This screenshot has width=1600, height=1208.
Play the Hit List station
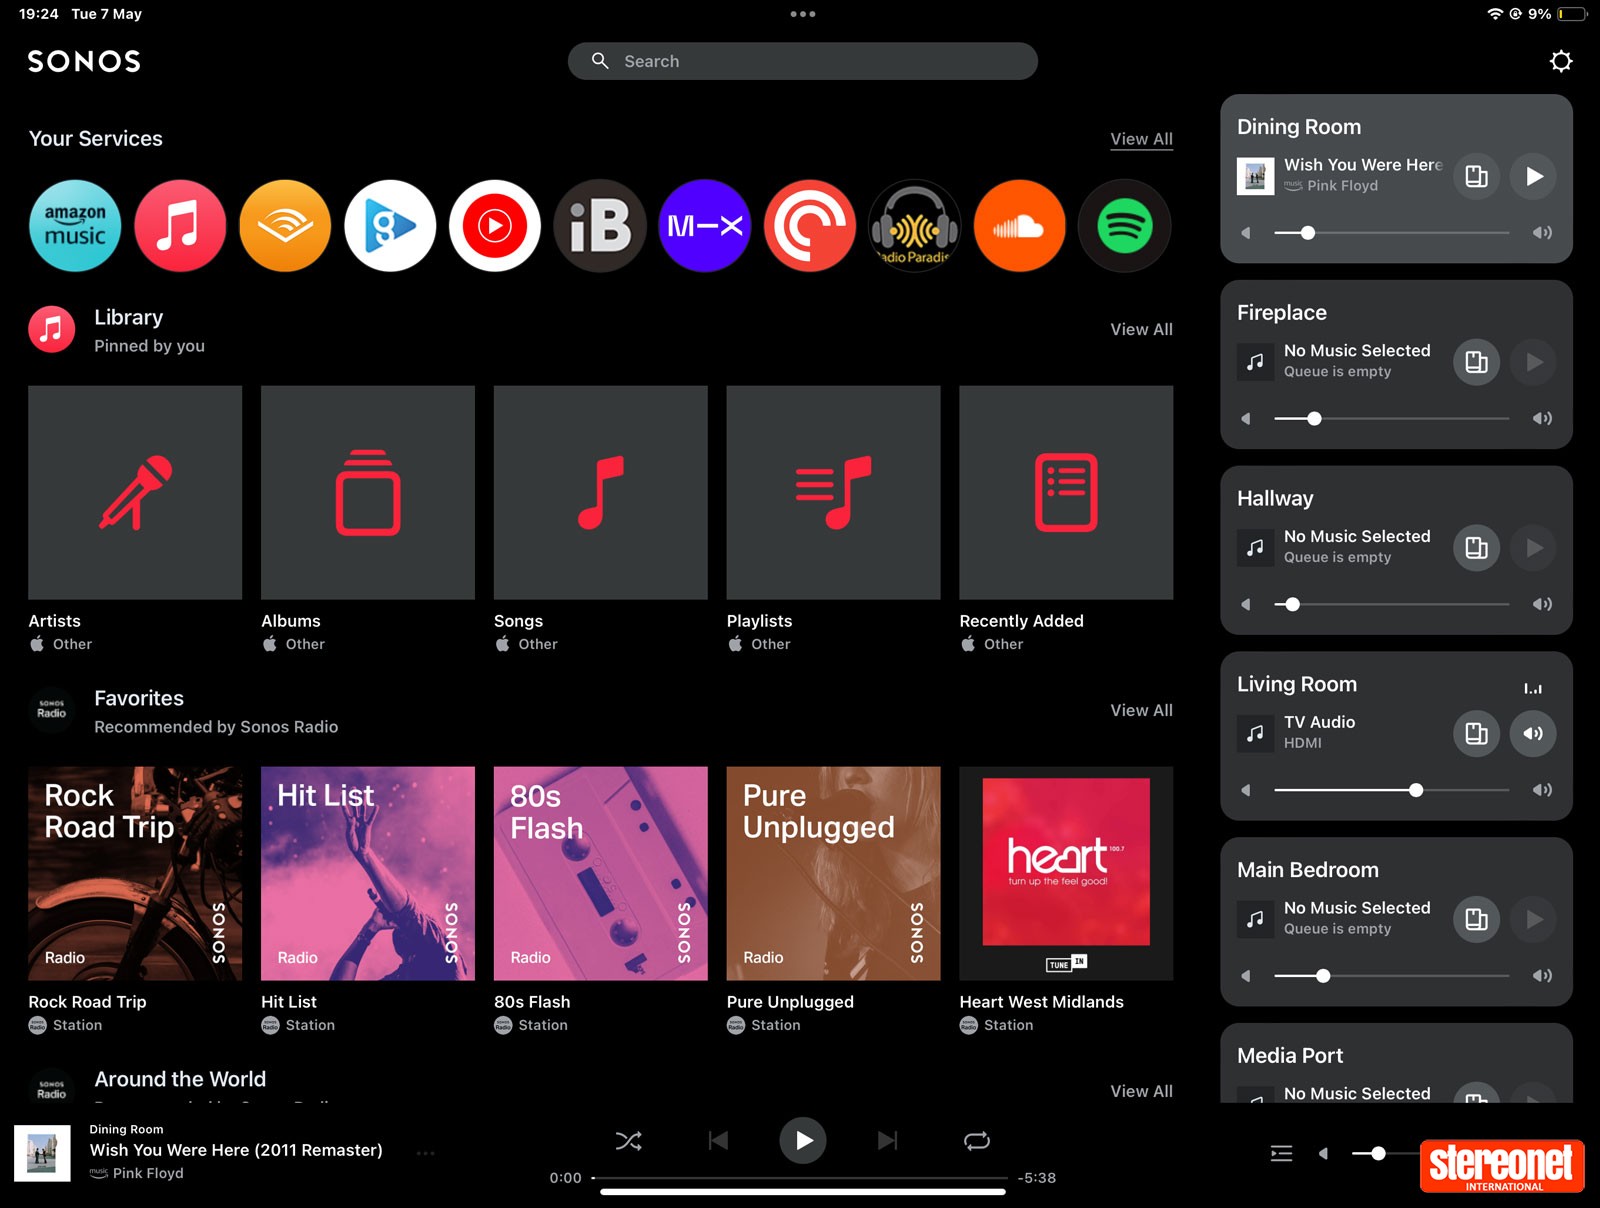(x=368, y=873)
